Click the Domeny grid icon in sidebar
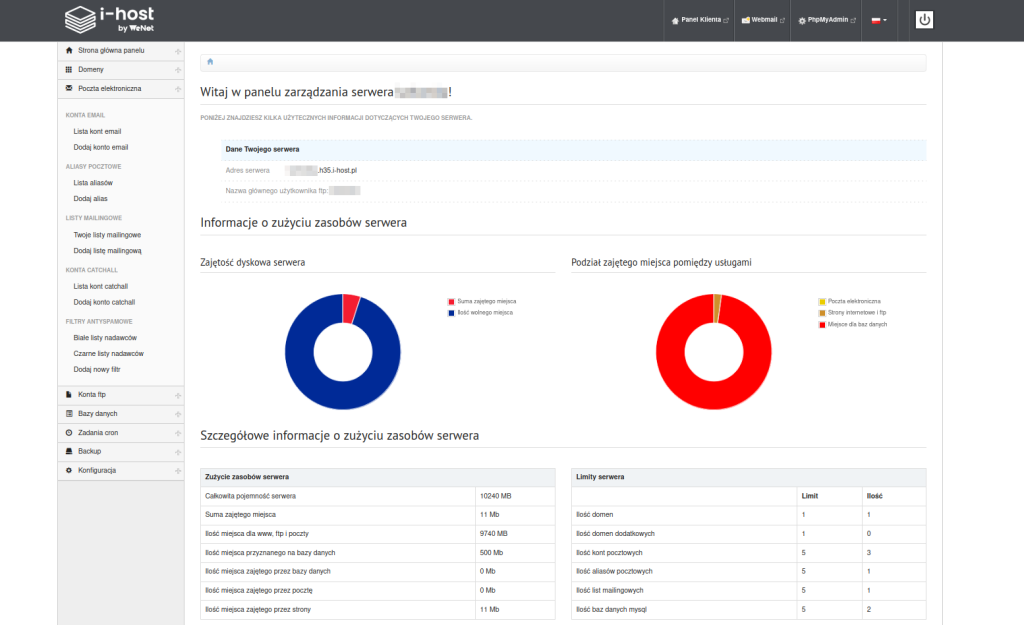 [68, 69]
